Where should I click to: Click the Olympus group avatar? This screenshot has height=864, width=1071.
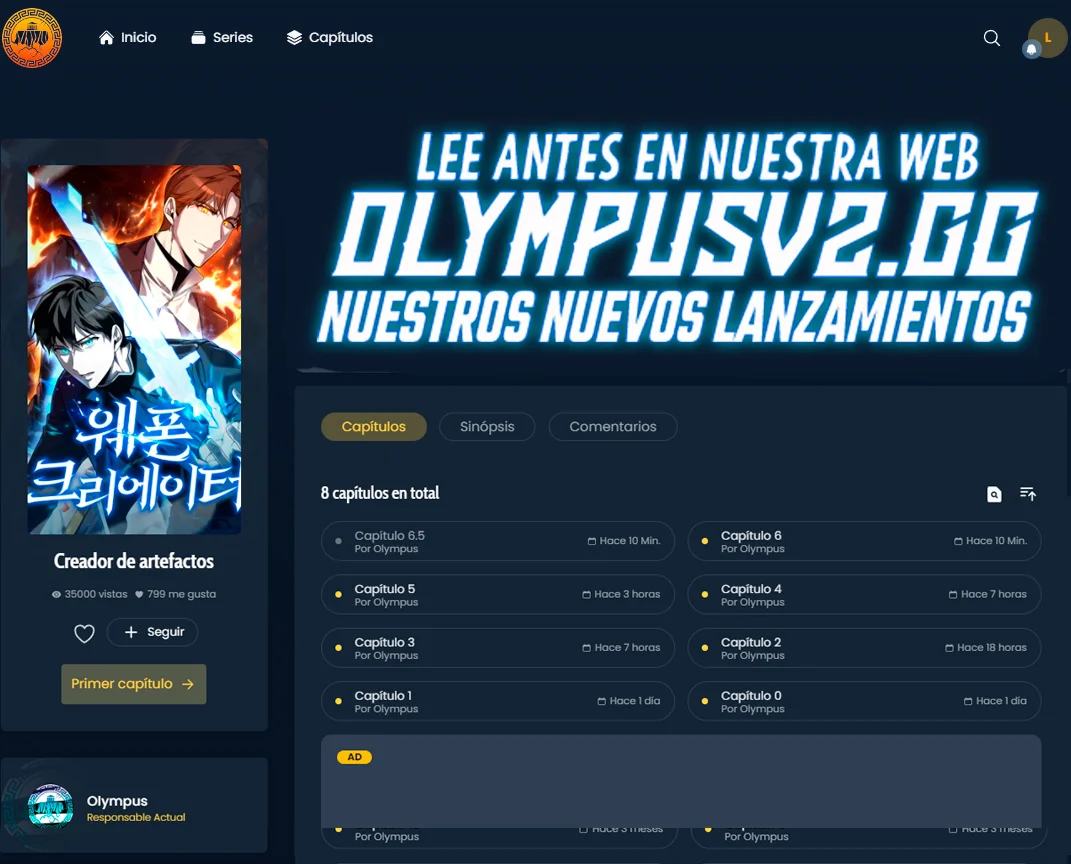click(50, 807)
